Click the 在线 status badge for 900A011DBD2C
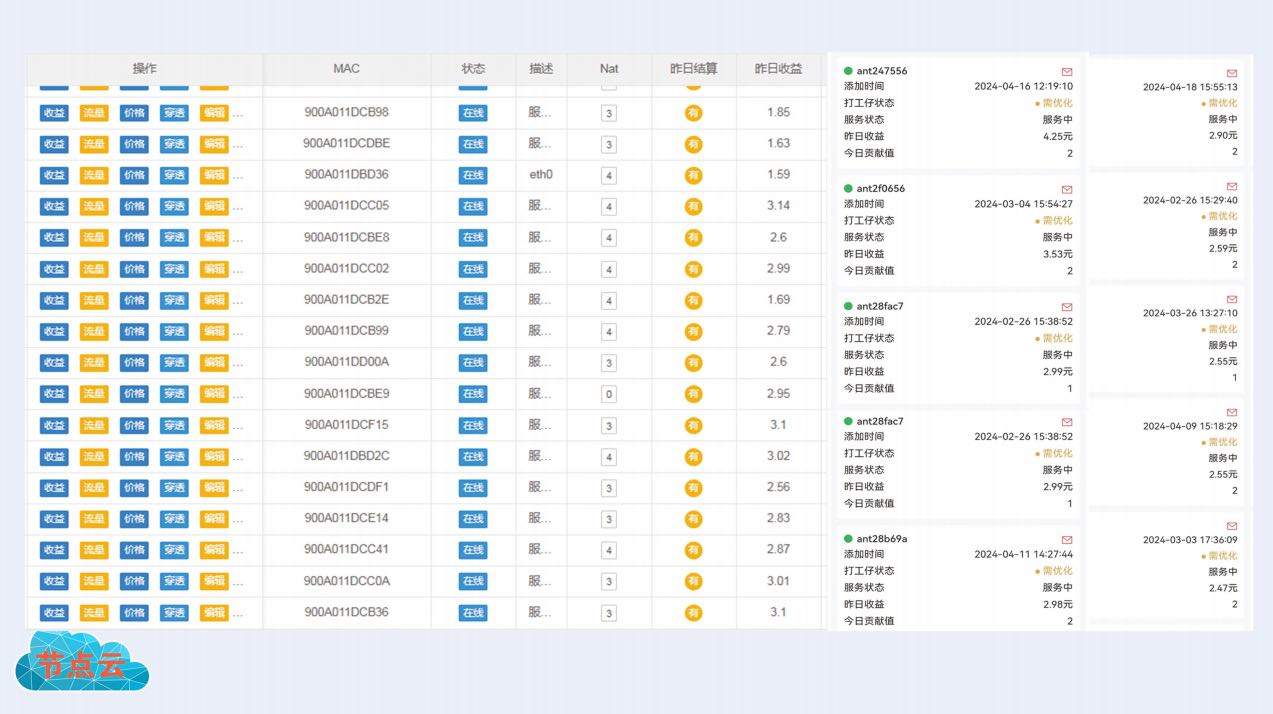This screenshot has width=1273, height=714. tap(473, 457)
